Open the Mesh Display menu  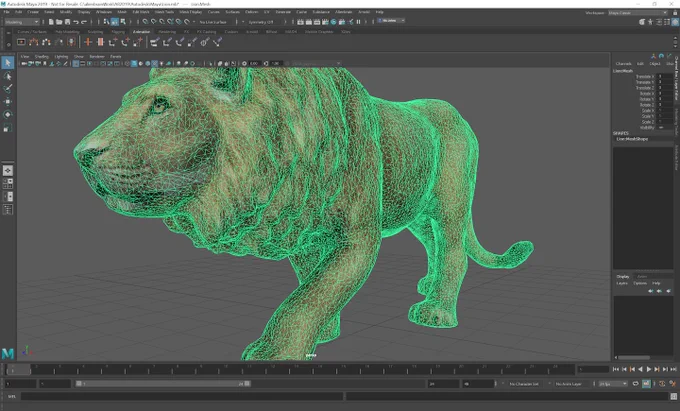tap(190, 12)
